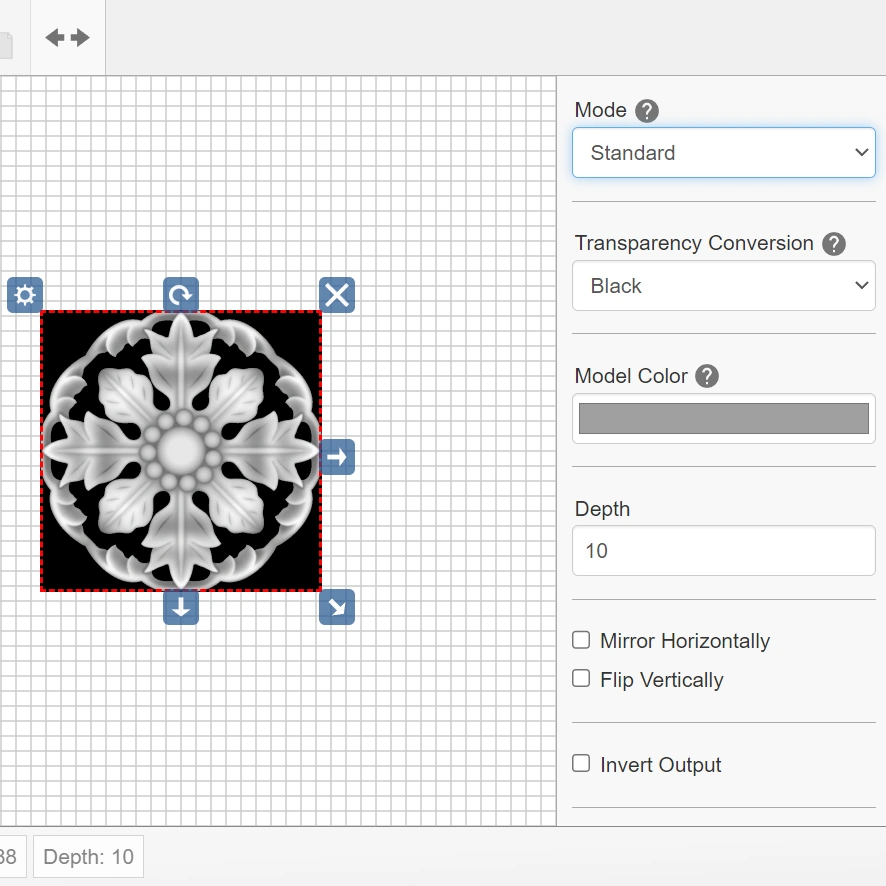Click the gear settings handle on the image
Viewport: 886px width, 886px height.
pos(25,295)
